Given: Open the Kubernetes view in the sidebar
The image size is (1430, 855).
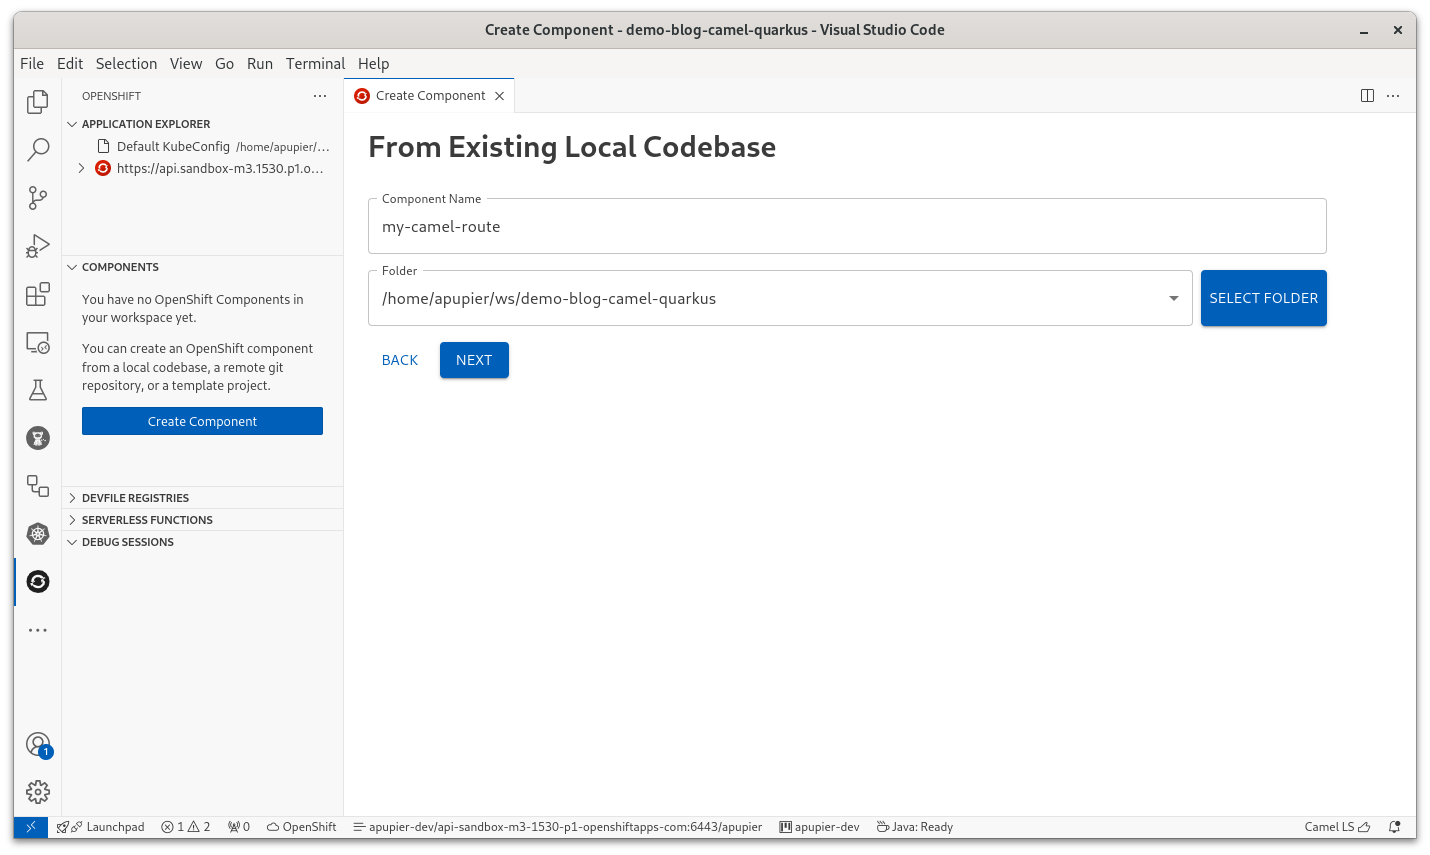Looking at the screenshot, I should [x=37, y=534].
